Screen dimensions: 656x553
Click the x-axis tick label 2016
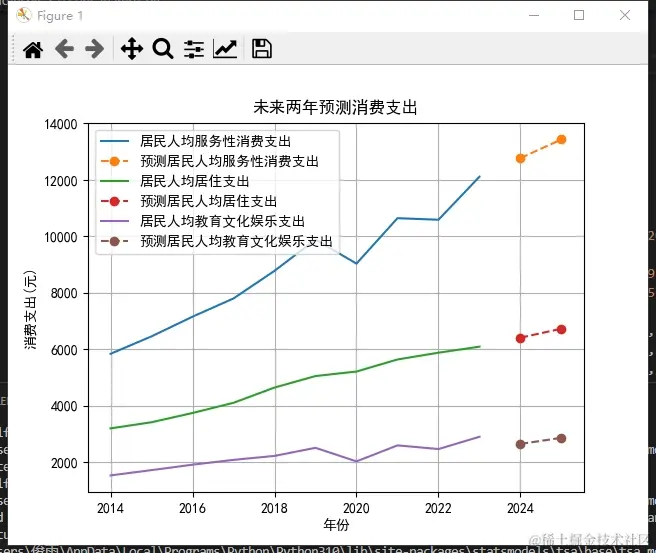click(192, 508)
